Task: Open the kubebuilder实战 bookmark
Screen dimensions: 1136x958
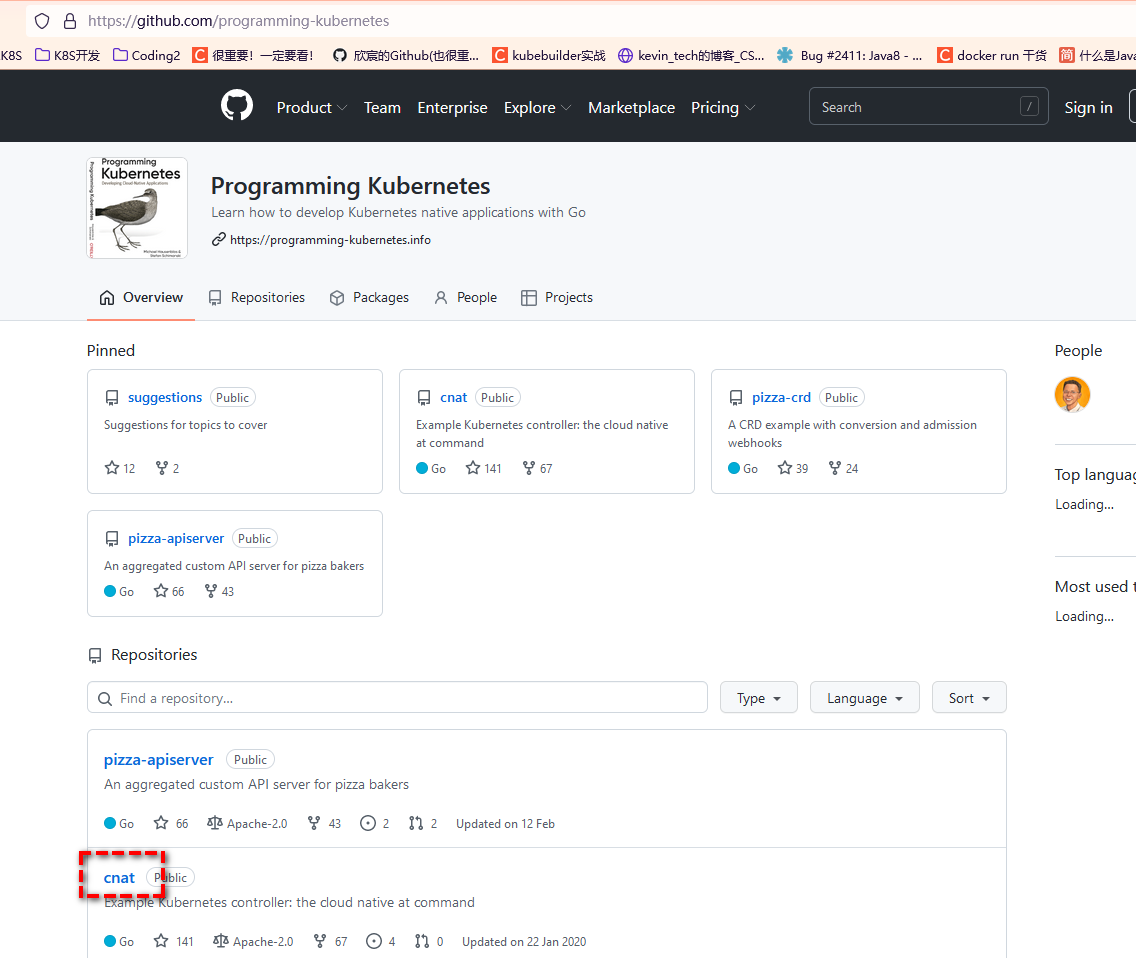Action: 548,55
